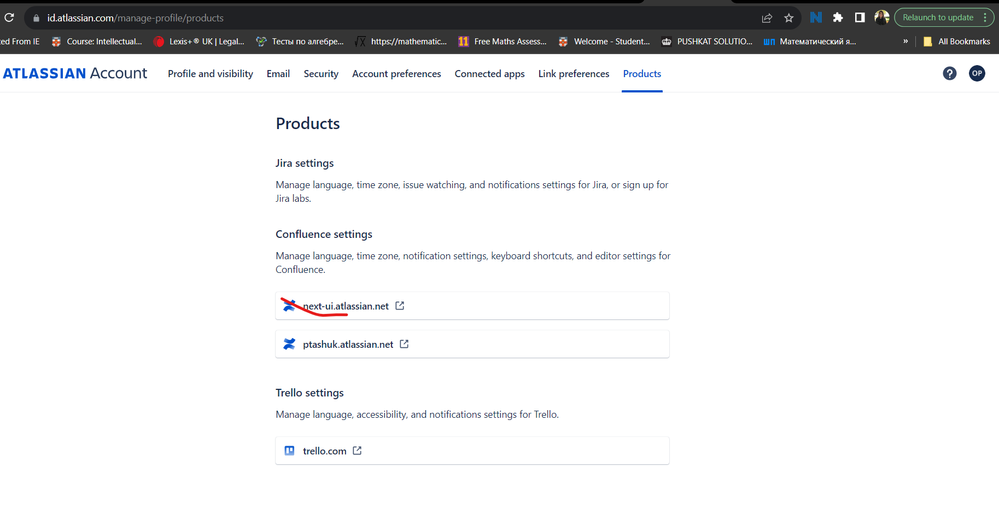Click the external link icon beside trello.com
The height and width of the screenshot is (525, 999).
point(357,450)
